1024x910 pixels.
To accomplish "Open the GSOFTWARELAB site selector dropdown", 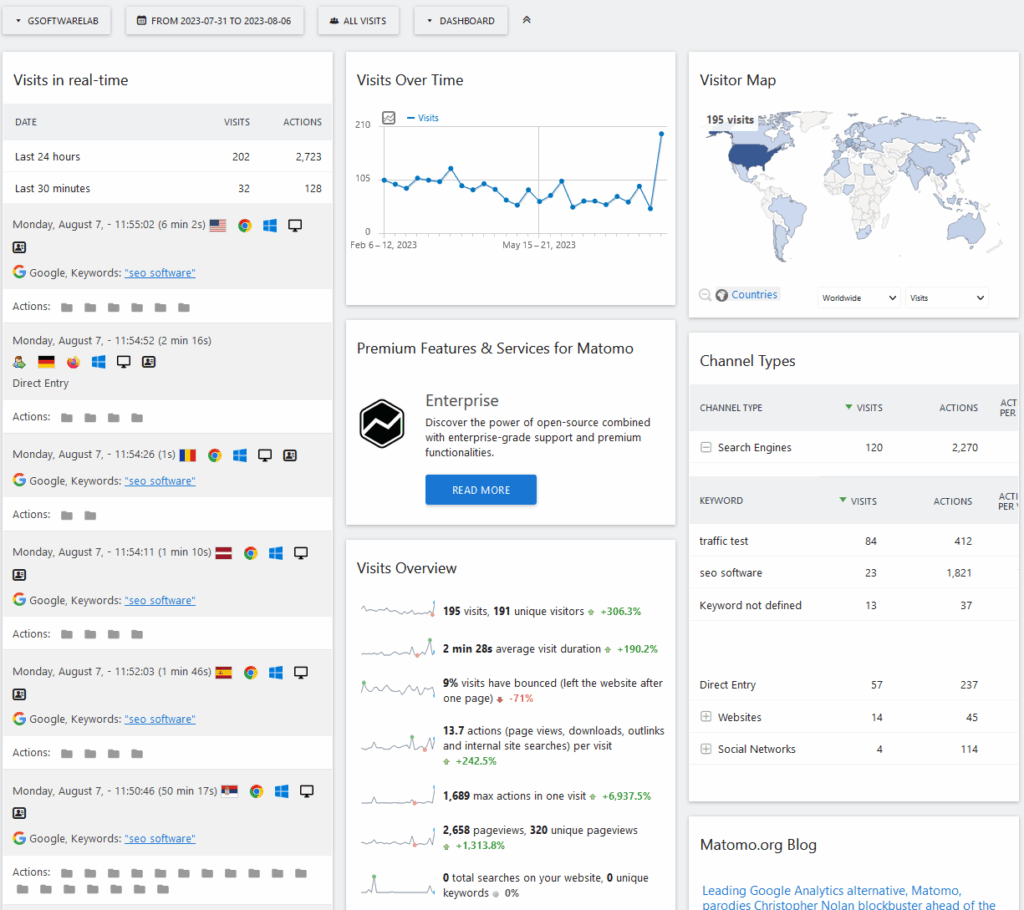I will (56, 20).
